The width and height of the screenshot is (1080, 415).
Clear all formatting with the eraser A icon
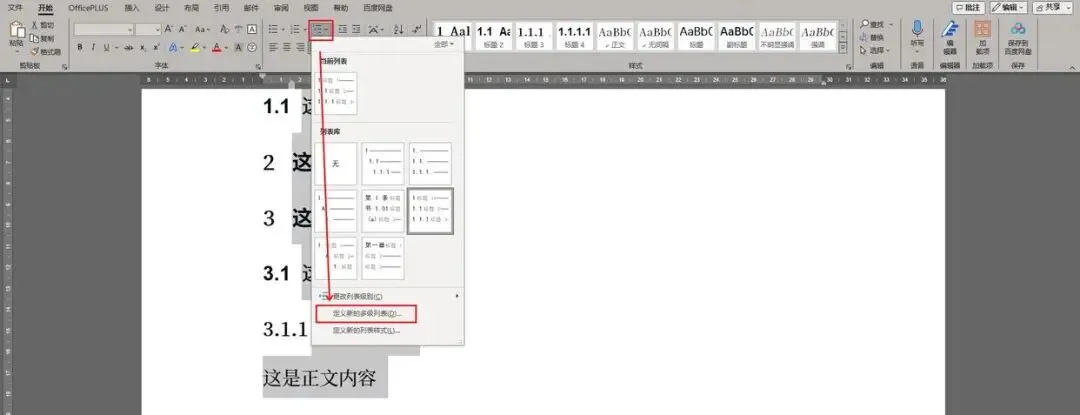[x=225, y=29]
